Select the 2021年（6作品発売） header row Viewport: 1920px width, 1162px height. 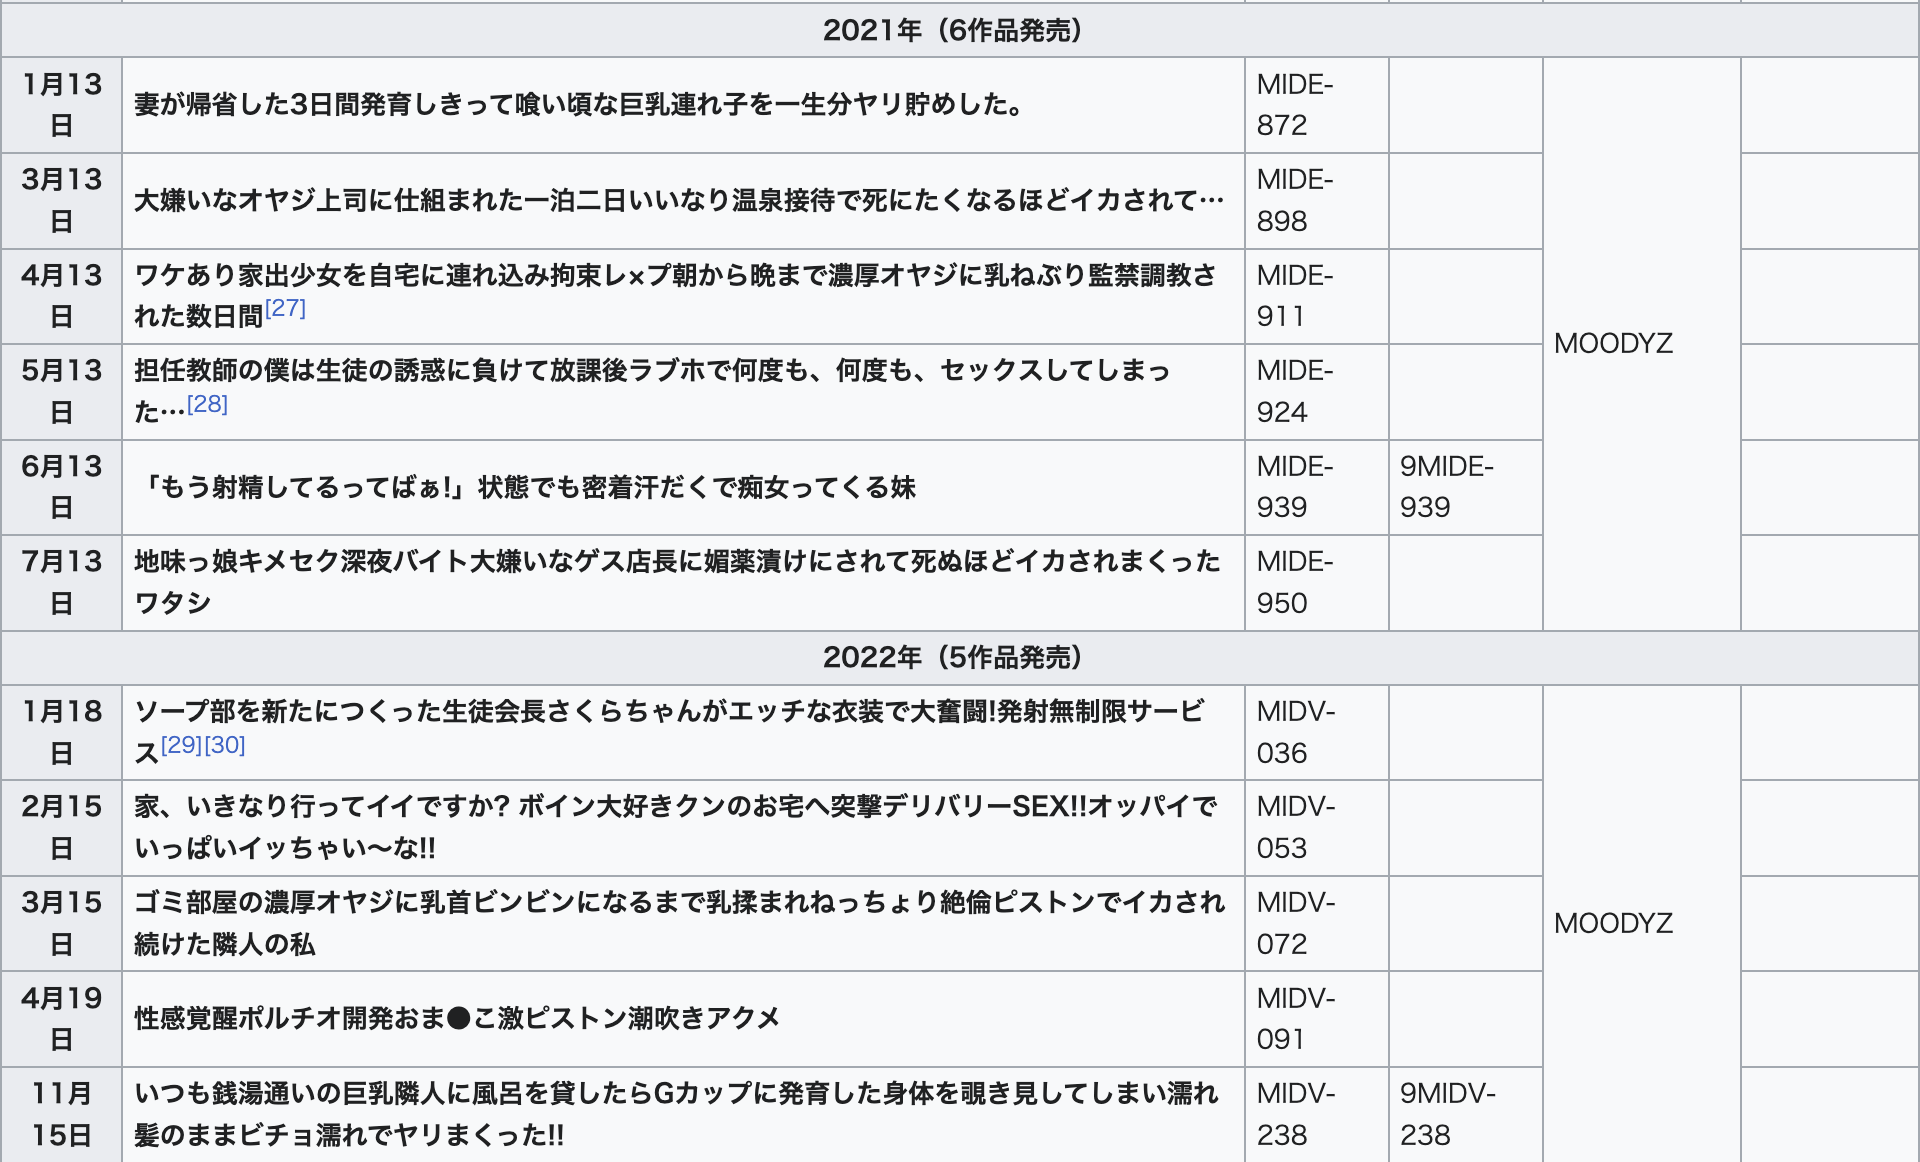point(955,31)
